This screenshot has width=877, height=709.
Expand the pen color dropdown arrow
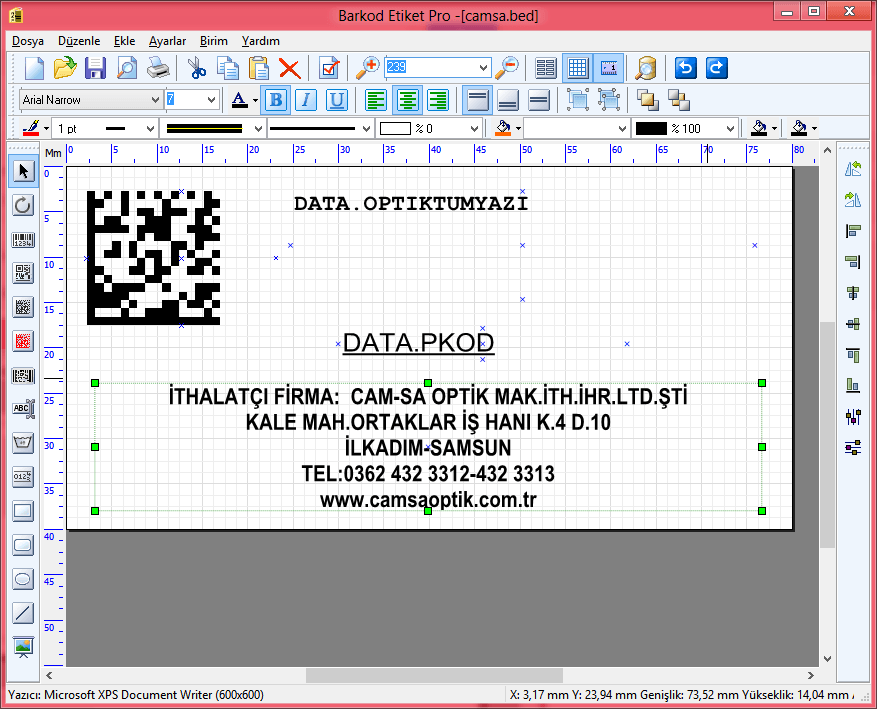click(46, 129)
